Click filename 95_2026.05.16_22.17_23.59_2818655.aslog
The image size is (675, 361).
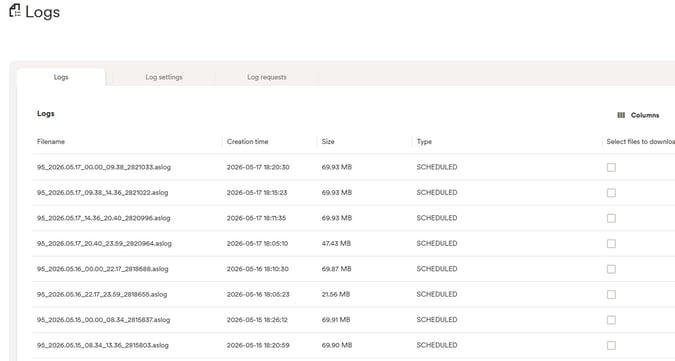coord(102,294)
